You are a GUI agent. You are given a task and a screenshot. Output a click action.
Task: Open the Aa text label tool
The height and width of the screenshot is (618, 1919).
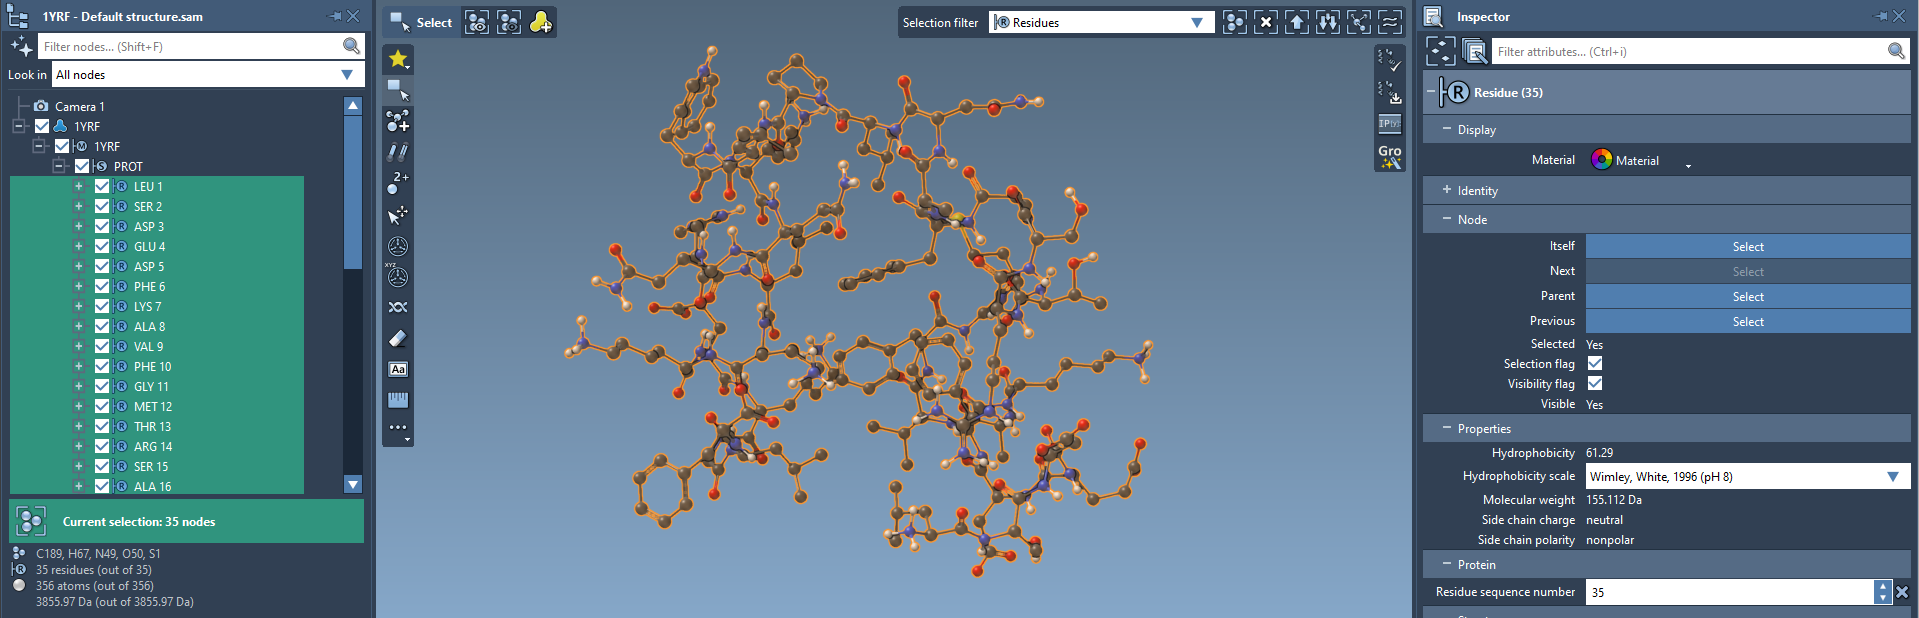pyautogui.click(x=398, y=369)
